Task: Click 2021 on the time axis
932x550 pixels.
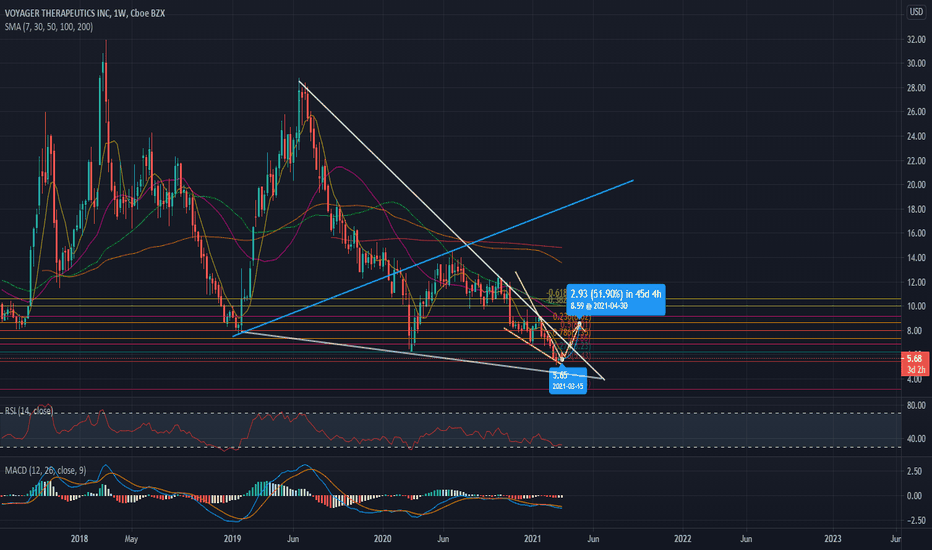Action: coord(533,539)
